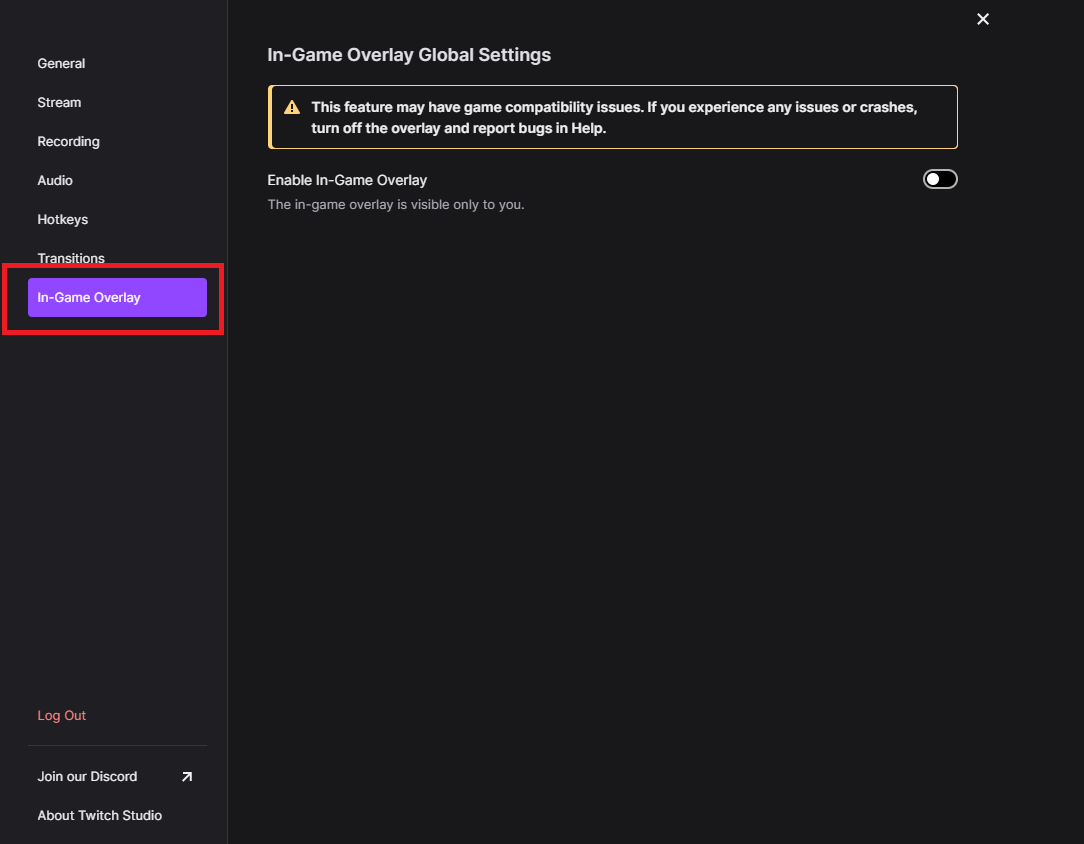Screen dimensions: 1084x844
Task: Click the external link arrow beside Discord
Action: (187, 777)
